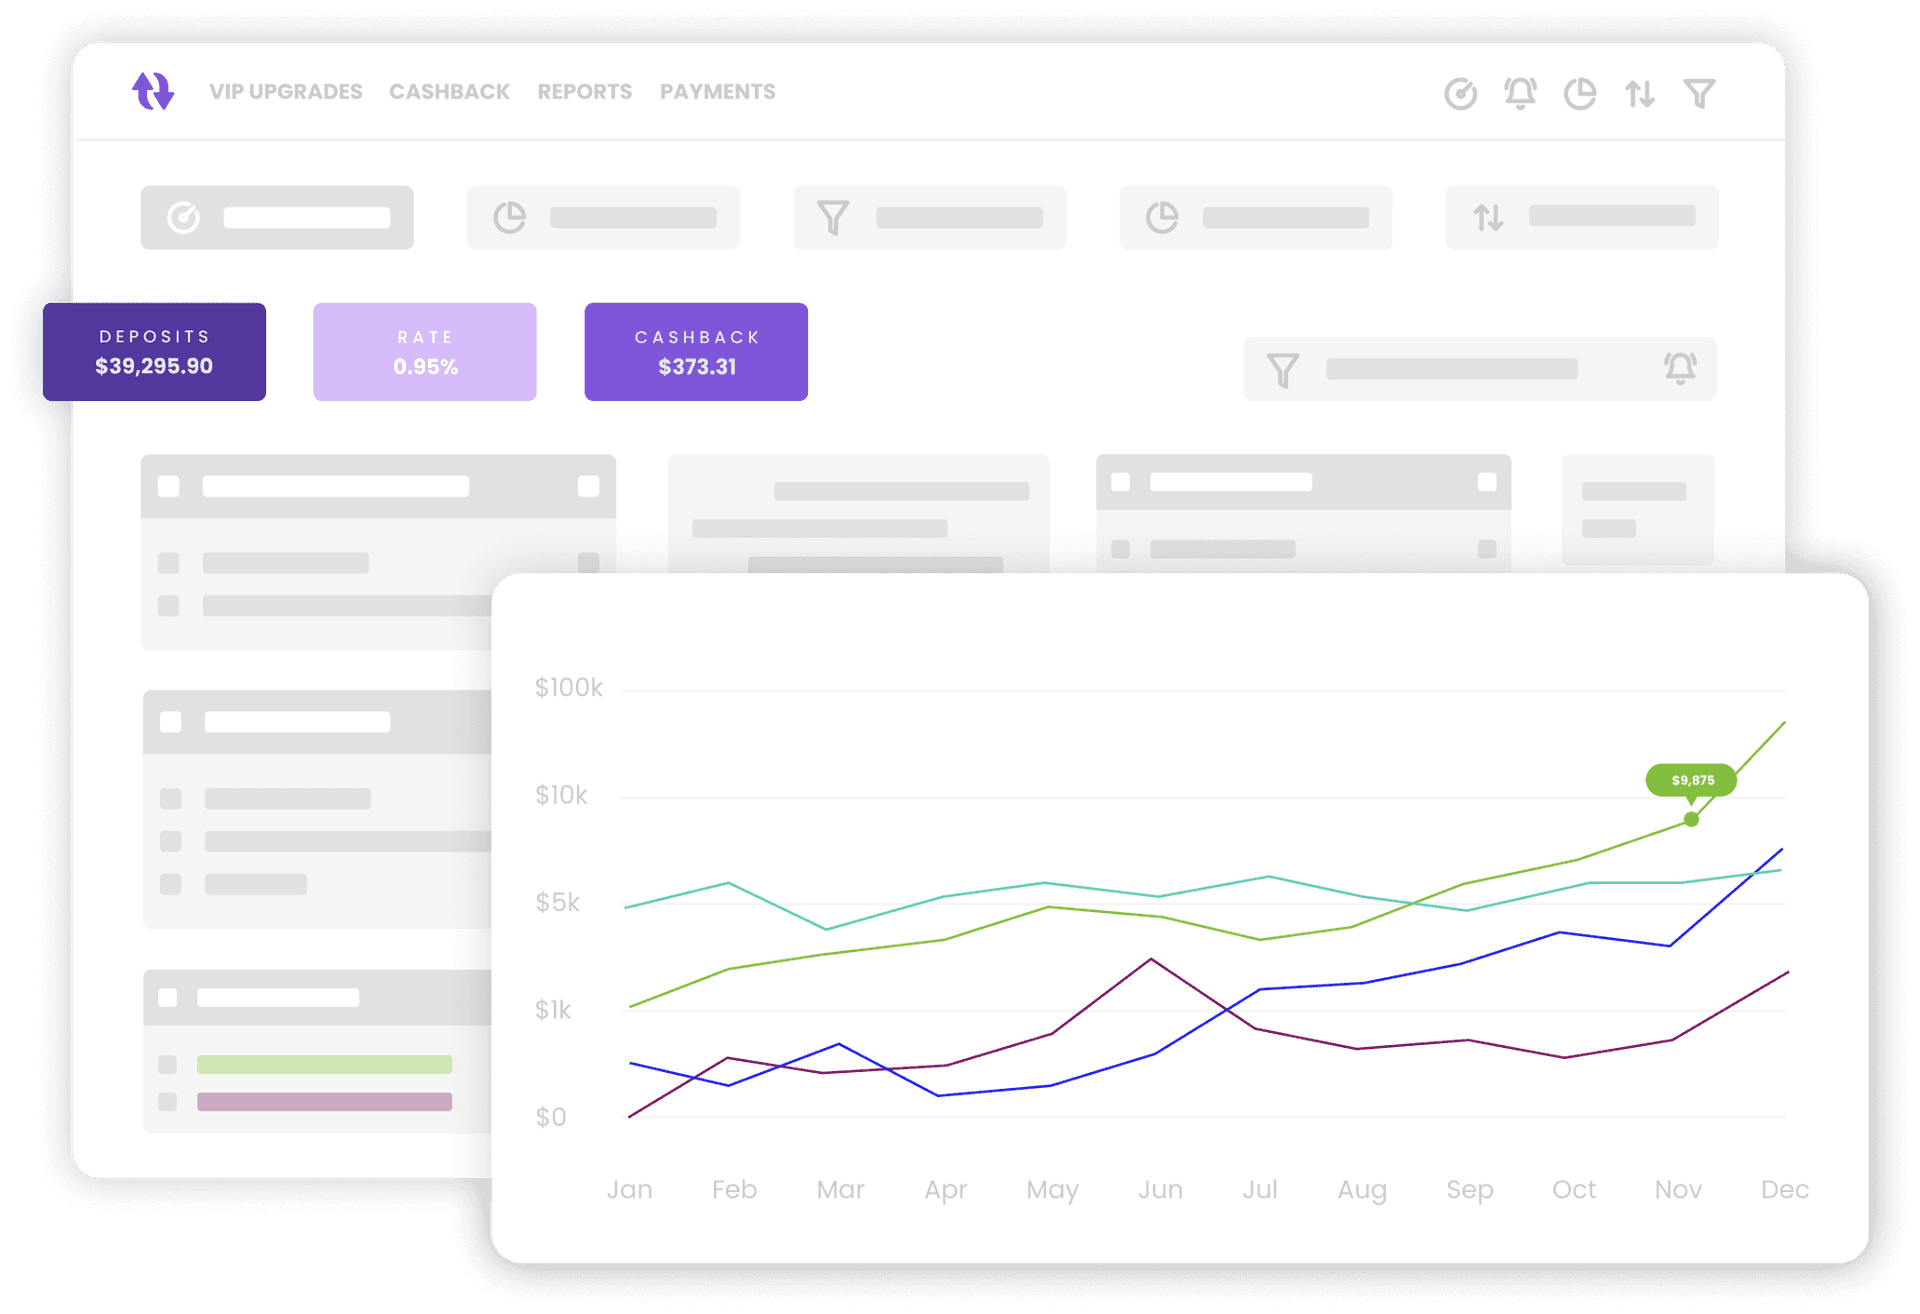This screenshot has width=1920, height=1314.
Task: Click the pie chart icon in the top toolbar
Action: (1581, 94)
